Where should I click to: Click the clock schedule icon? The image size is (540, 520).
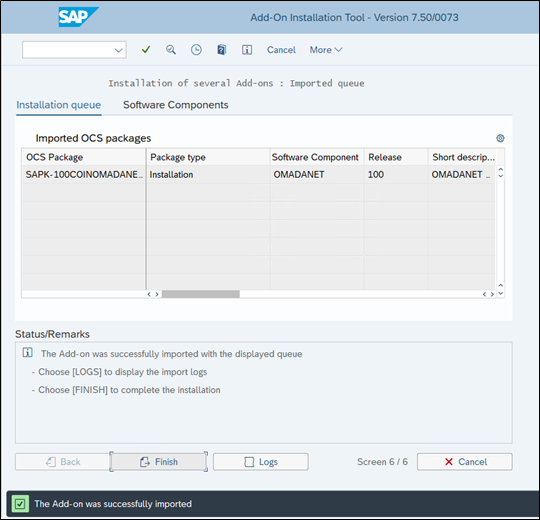tap(196, 50)
